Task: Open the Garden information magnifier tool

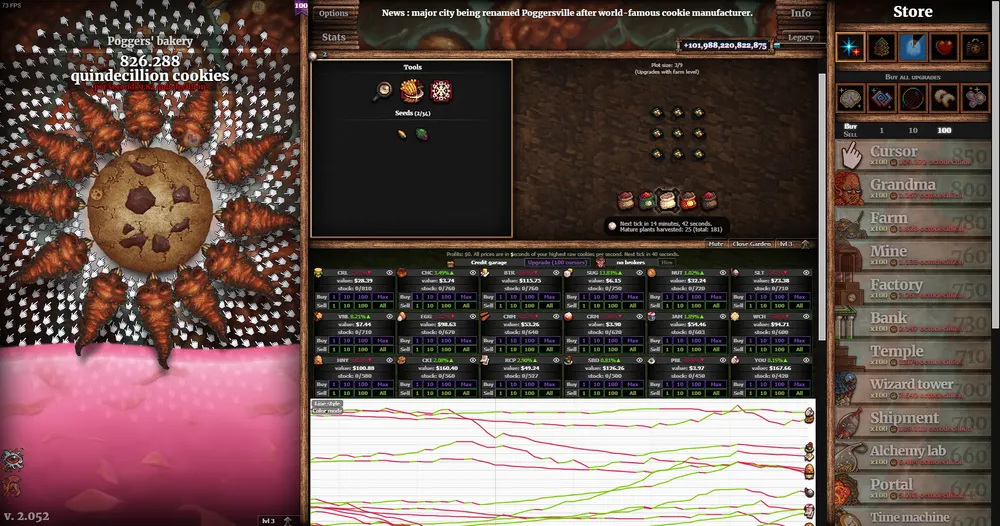Action: (383, 92)
